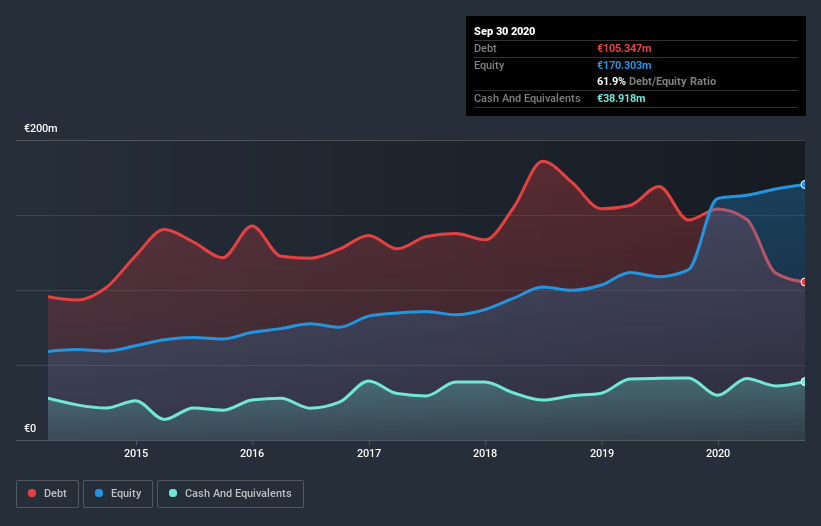Click the Debt label in tooltip
Image resolution: width=821 pixels, height=526 pixels.
[x=485, y=48]
